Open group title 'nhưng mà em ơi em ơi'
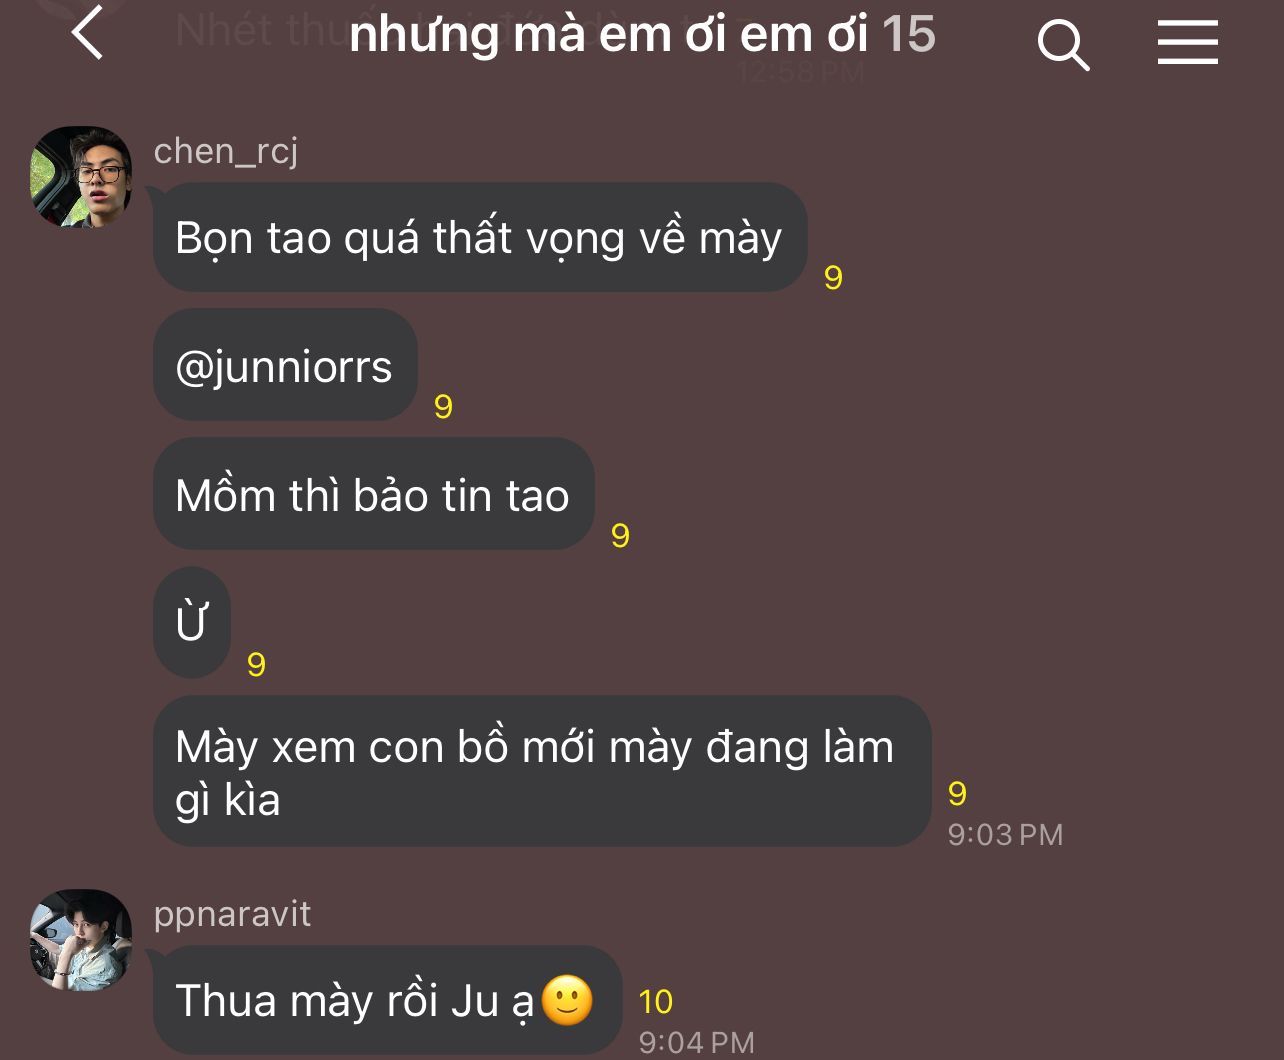The height and width of the screenshot is (1060, 1284). pyautogui.click(x=609, y=35)
